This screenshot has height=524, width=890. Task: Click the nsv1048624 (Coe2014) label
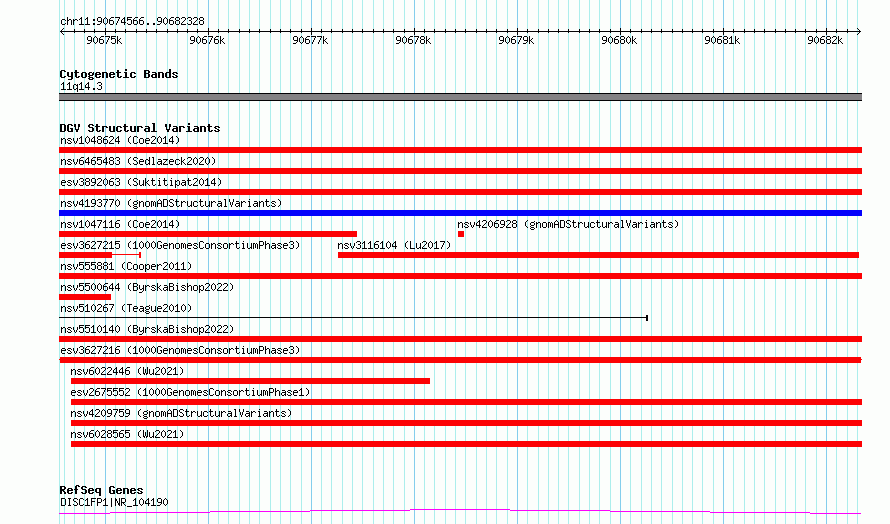120,140
